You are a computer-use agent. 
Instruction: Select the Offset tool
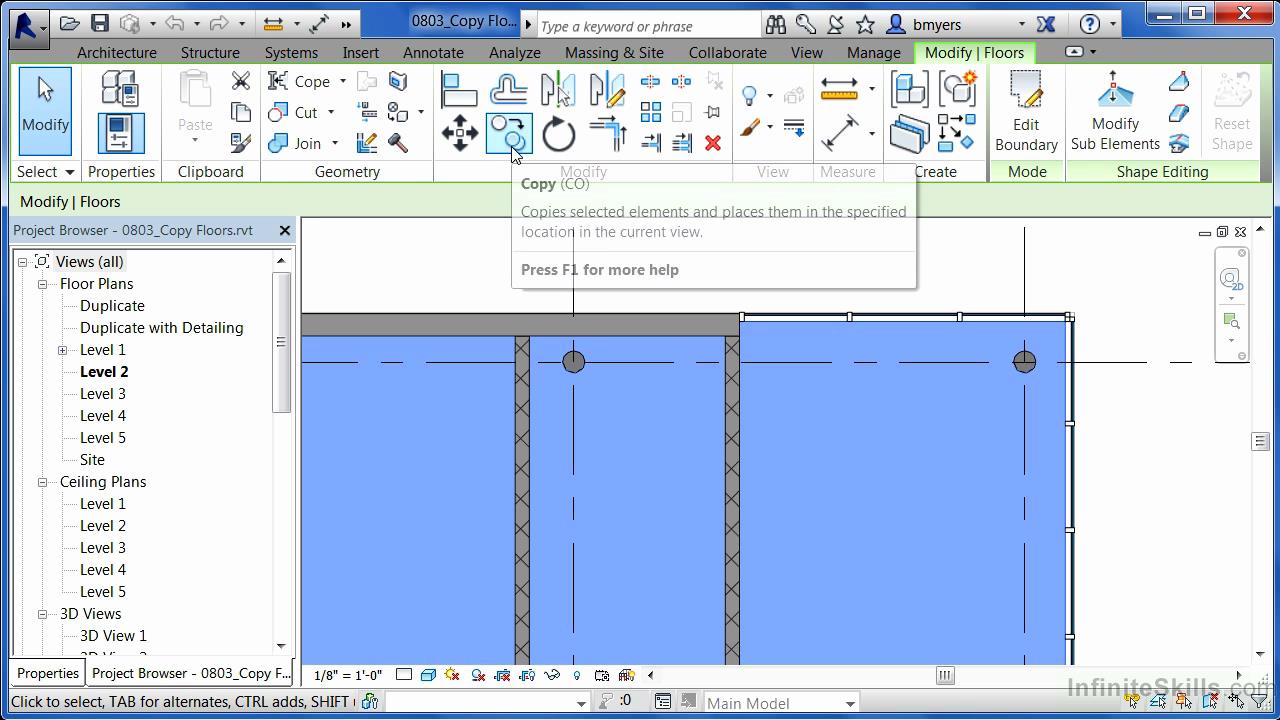coord(509,90)
